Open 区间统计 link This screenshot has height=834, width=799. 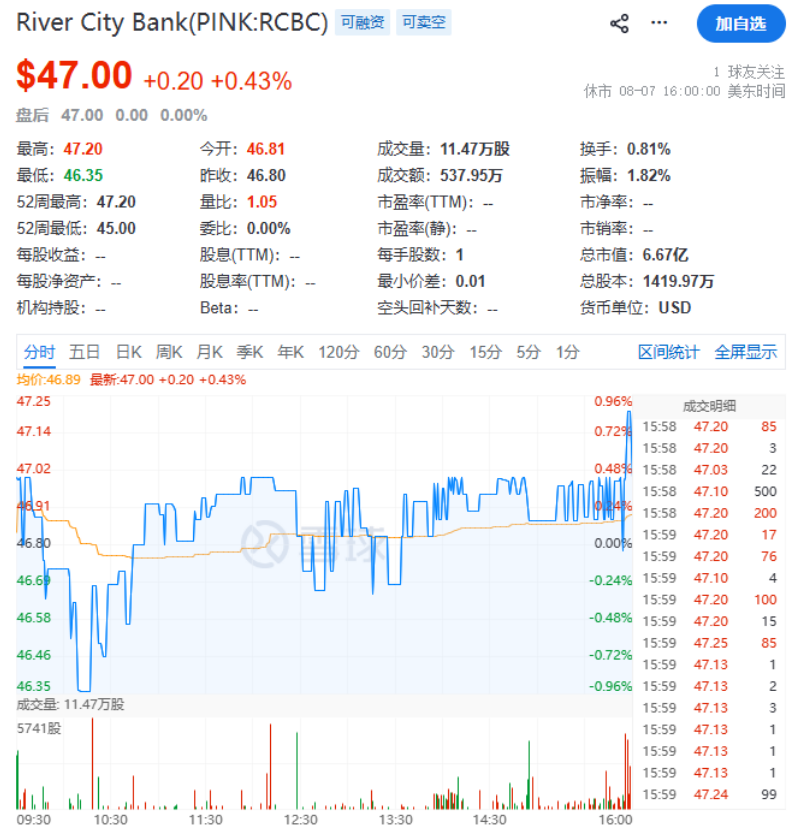click(669, 352)
